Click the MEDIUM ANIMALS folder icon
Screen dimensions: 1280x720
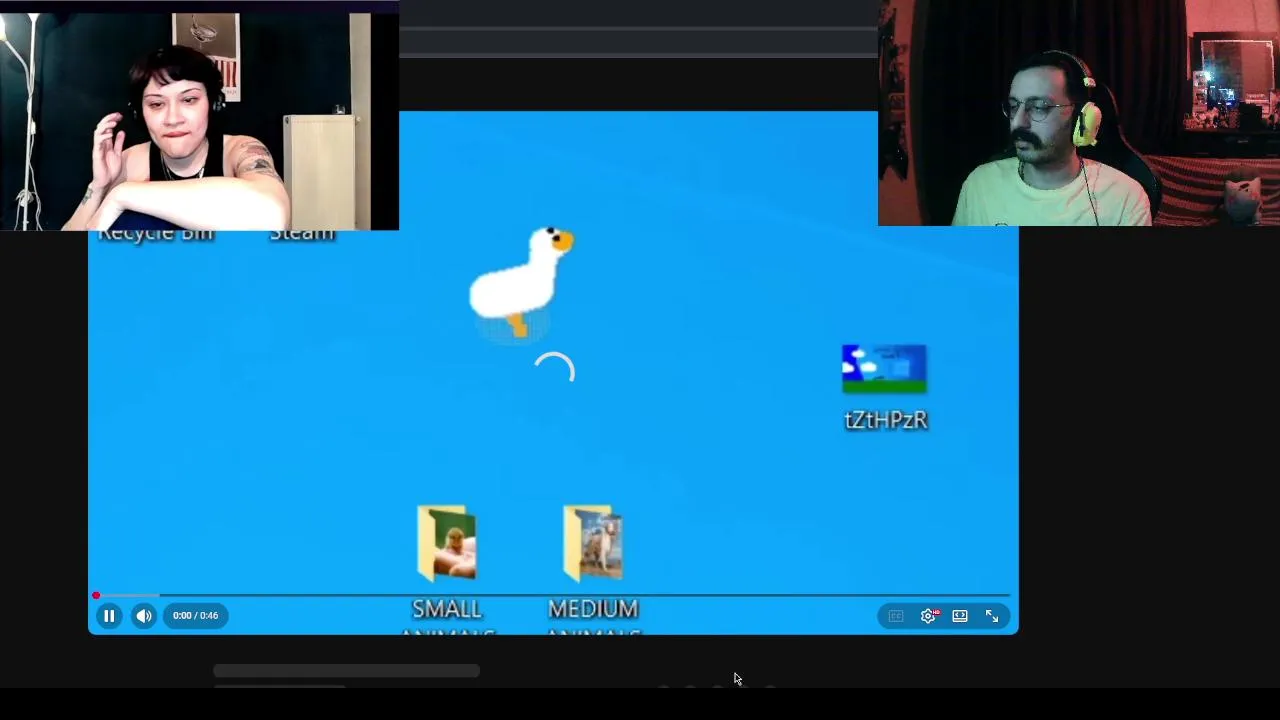point(593,543)
